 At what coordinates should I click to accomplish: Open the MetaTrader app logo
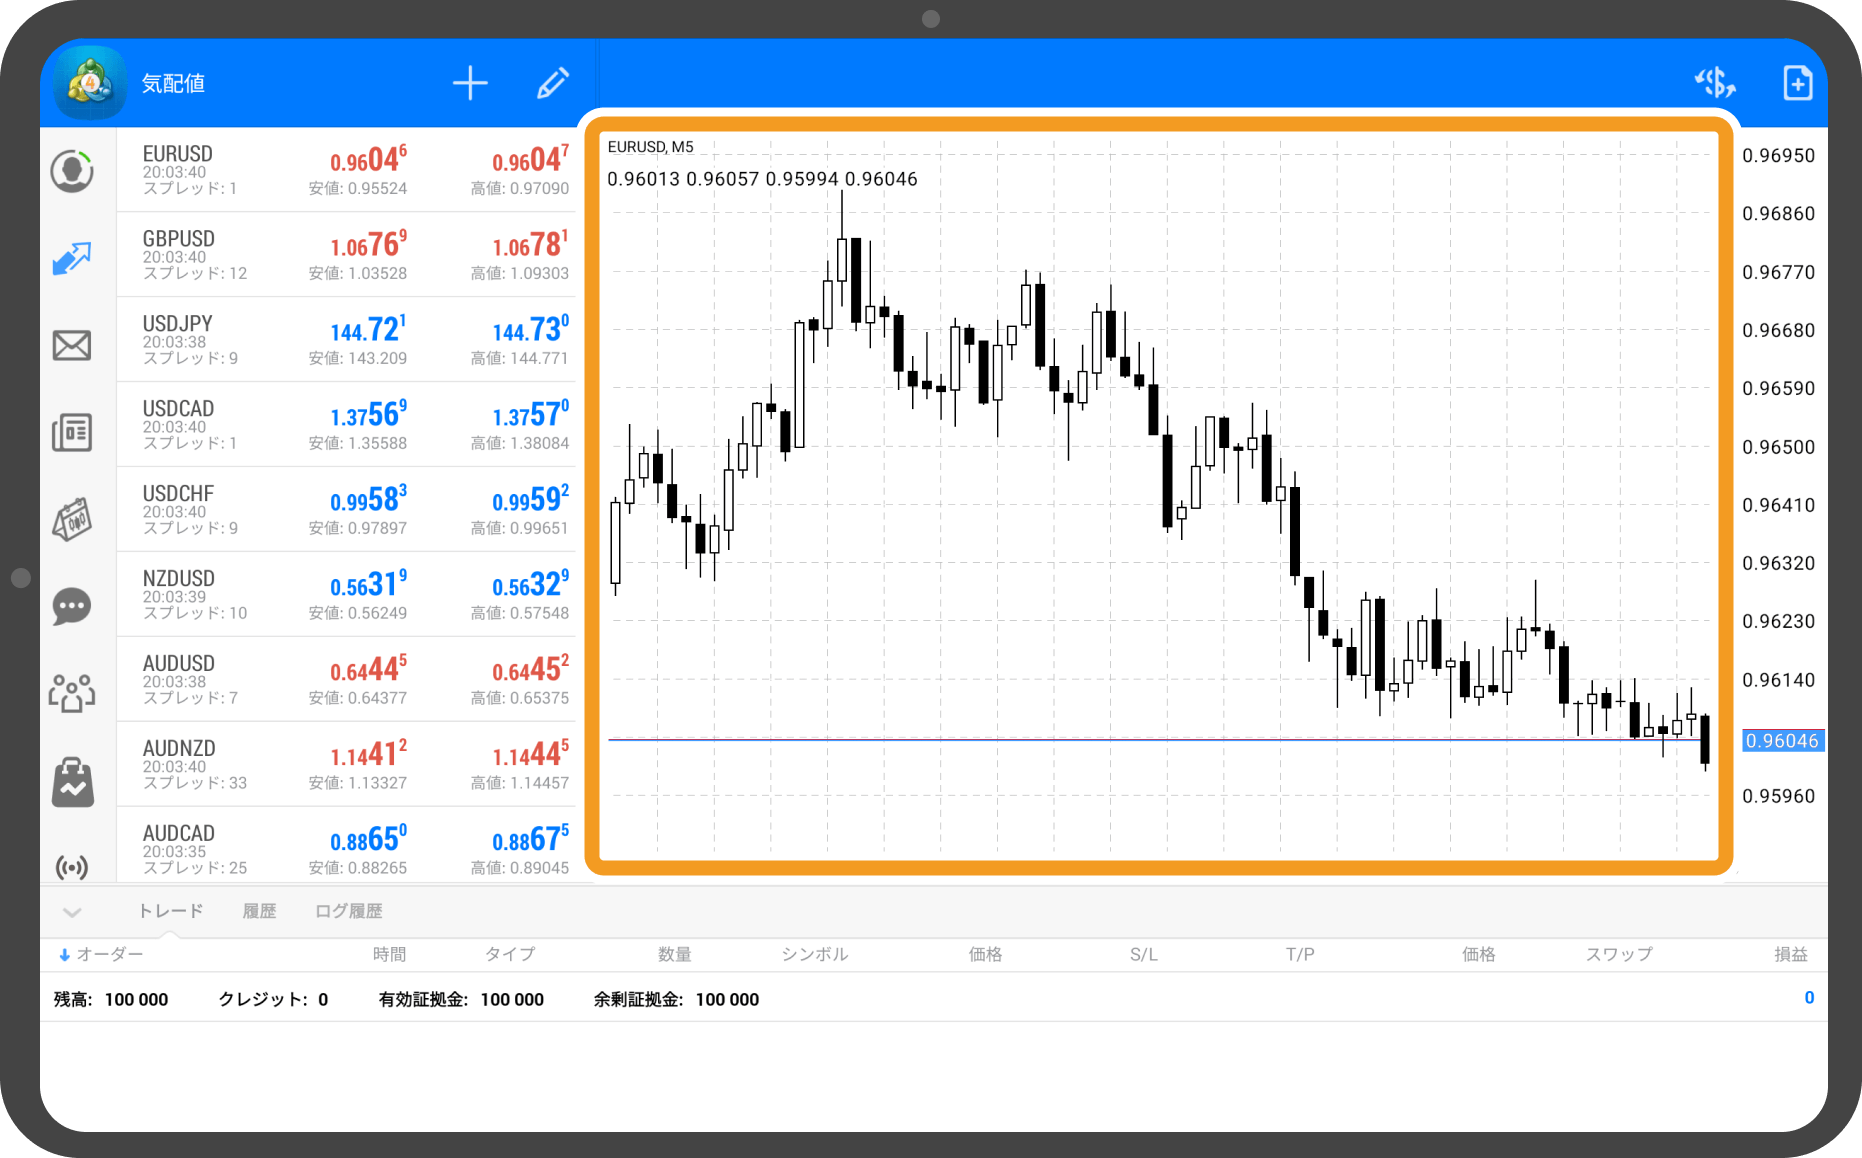click(x=90, y=83)
